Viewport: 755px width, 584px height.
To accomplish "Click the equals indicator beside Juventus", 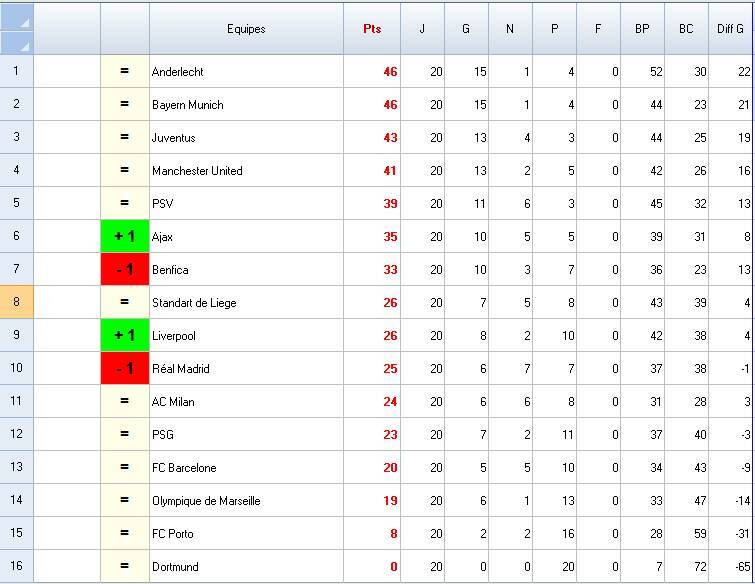I will [x=125, y=138].
